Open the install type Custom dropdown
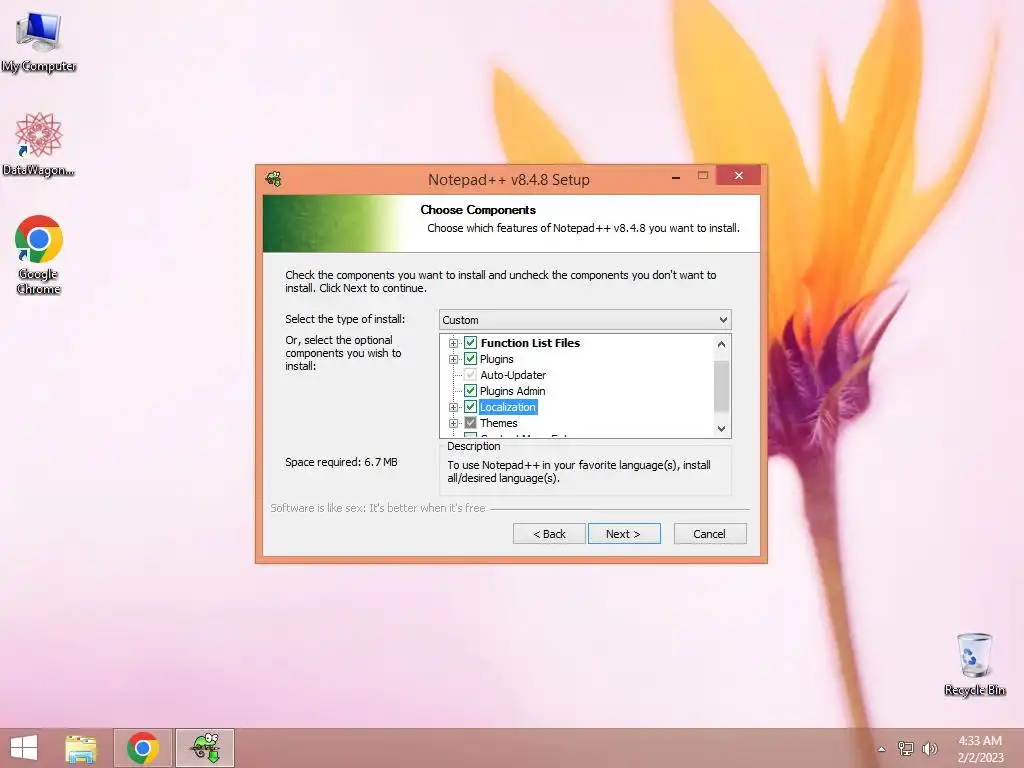 tap(585, 320)
